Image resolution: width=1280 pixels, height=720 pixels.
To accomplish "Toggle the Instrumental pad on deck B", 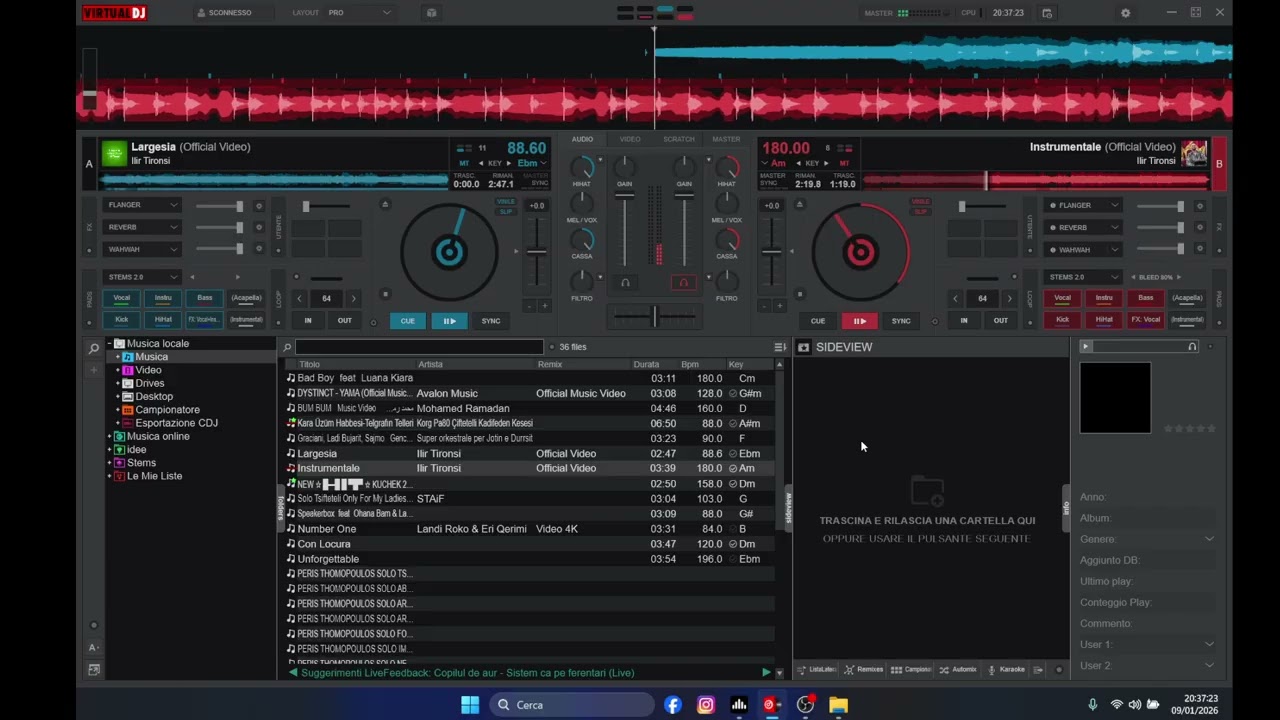I will pyautogui.click(x=1187, y=320).
